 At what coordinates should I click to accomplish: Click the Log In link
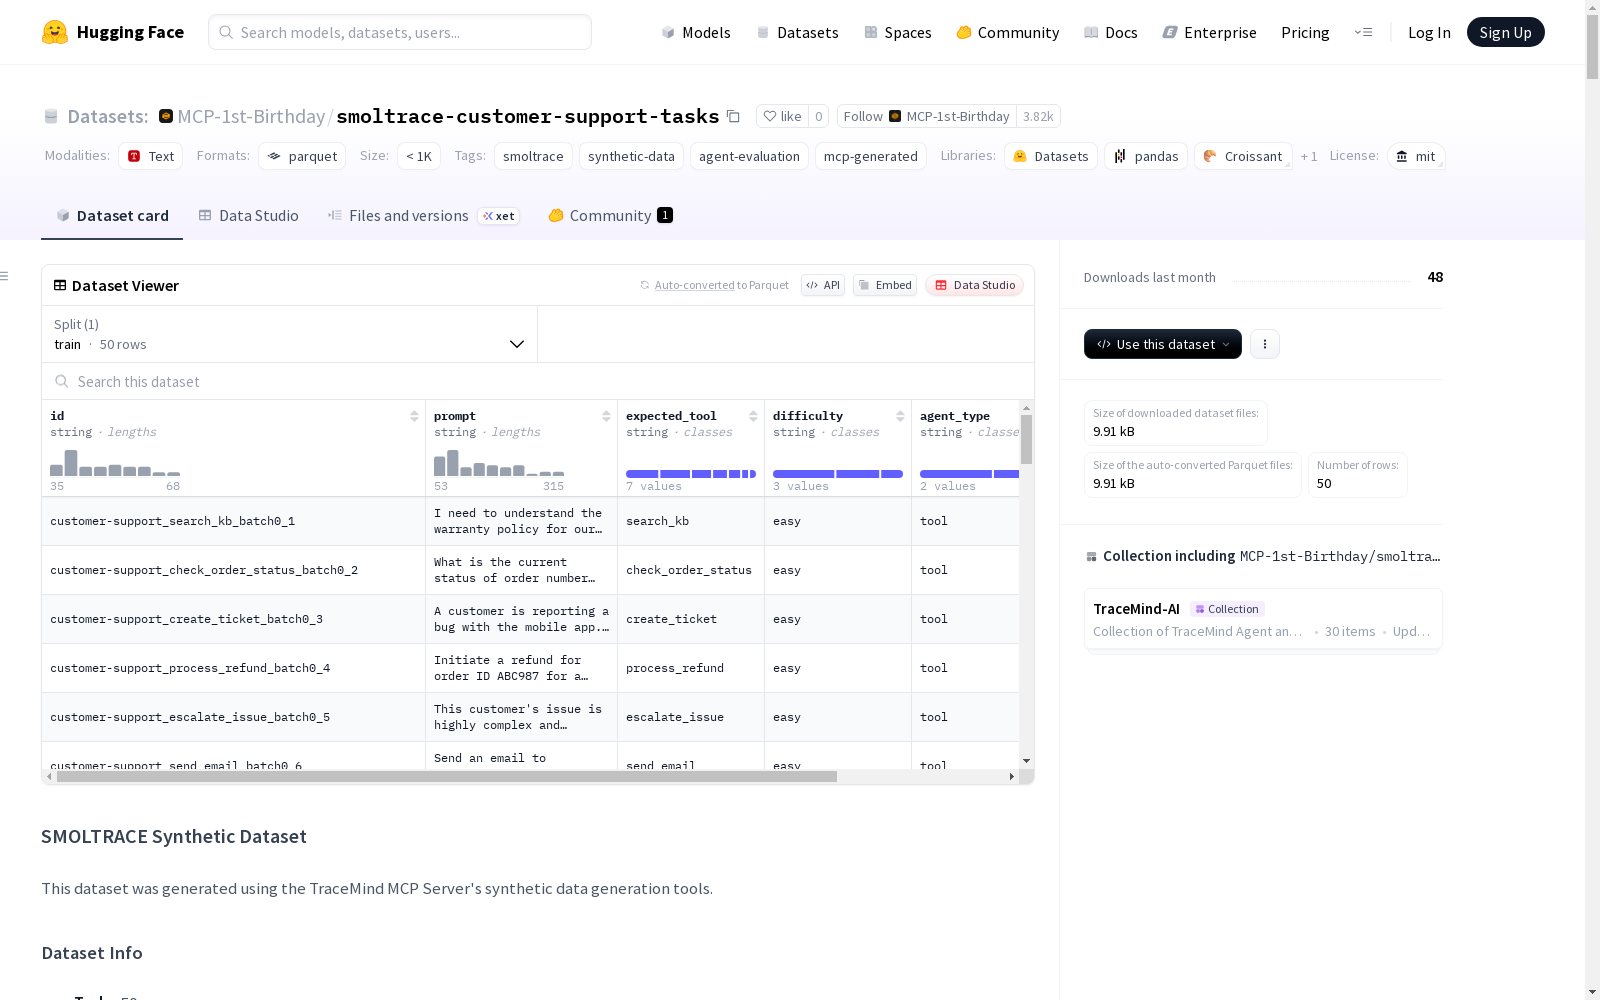[x=1429, y=32]
